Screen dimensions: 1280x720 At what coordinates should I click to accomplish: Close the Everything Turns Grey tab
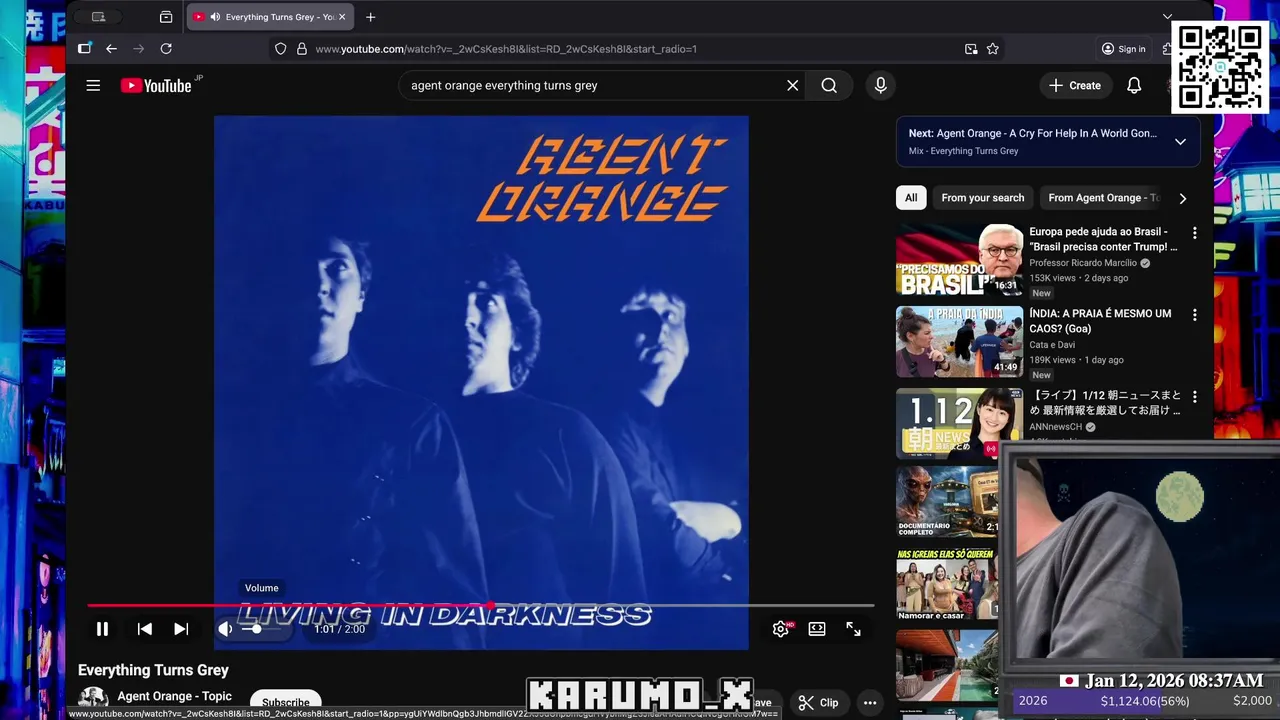pos(342,17)
